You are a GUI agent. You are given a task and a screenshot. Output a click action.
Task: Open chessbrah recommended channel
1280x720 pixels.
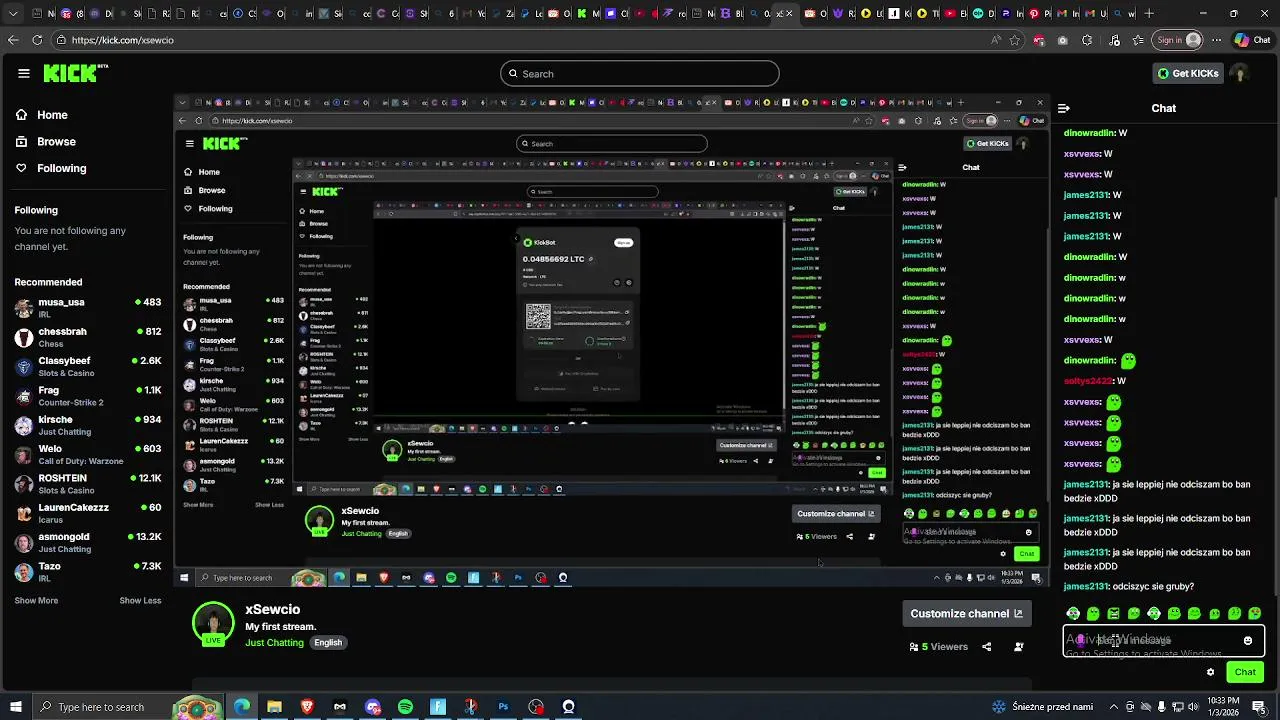[x=88, y=337]
